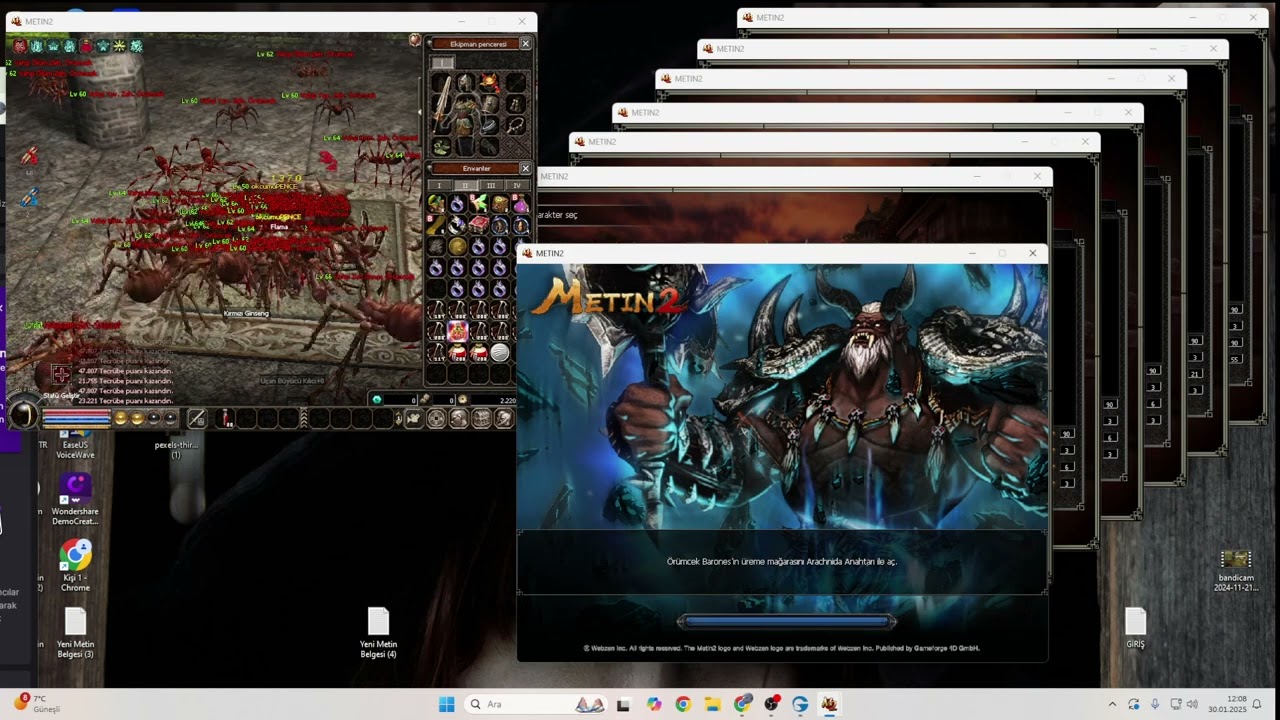Pick the gold coin item in inventory
This screenshot has height=720, width=1280.
tap(456, 245)
